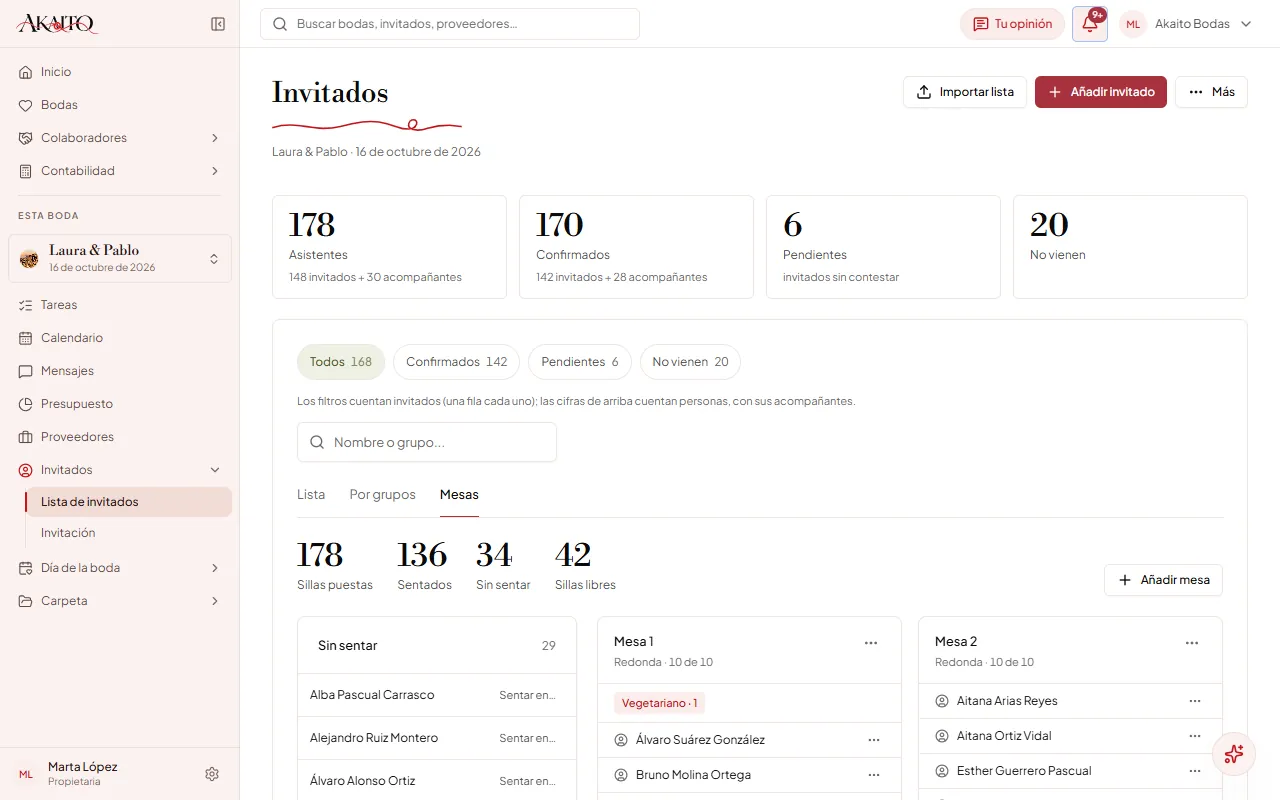Open Mesa 1 options menu
Screen dimensions: 1280x800
pyautogui.click(x=871, y=643)
